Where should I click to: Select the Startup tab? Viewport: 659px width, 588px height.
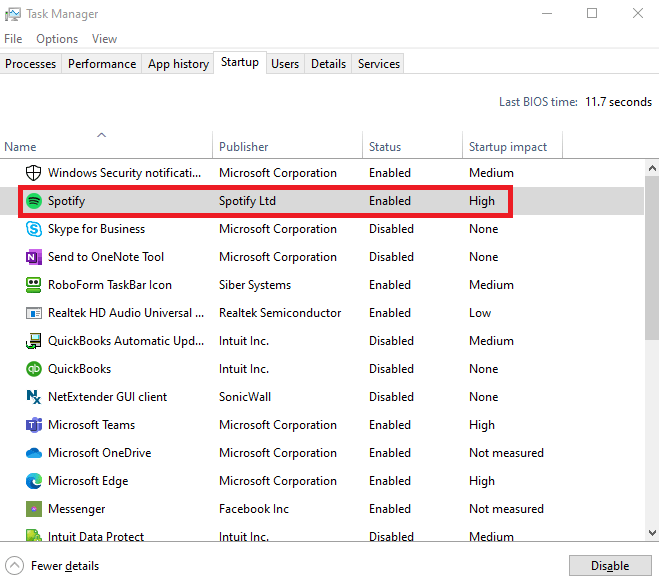pos(240,62)
